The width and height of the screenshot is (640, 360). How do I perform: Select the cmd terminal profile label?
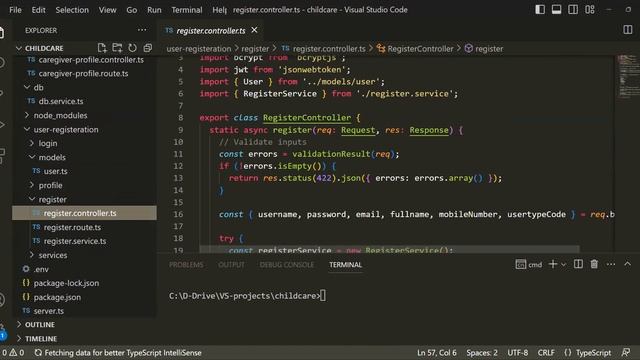click(529, 264)
